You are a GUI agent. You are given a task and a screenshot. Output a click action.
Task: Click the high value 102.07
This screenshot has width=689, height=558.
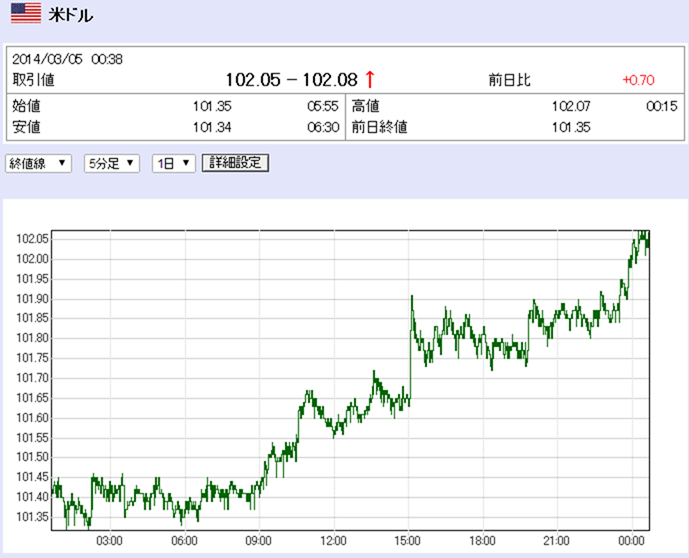coord(571,106)
